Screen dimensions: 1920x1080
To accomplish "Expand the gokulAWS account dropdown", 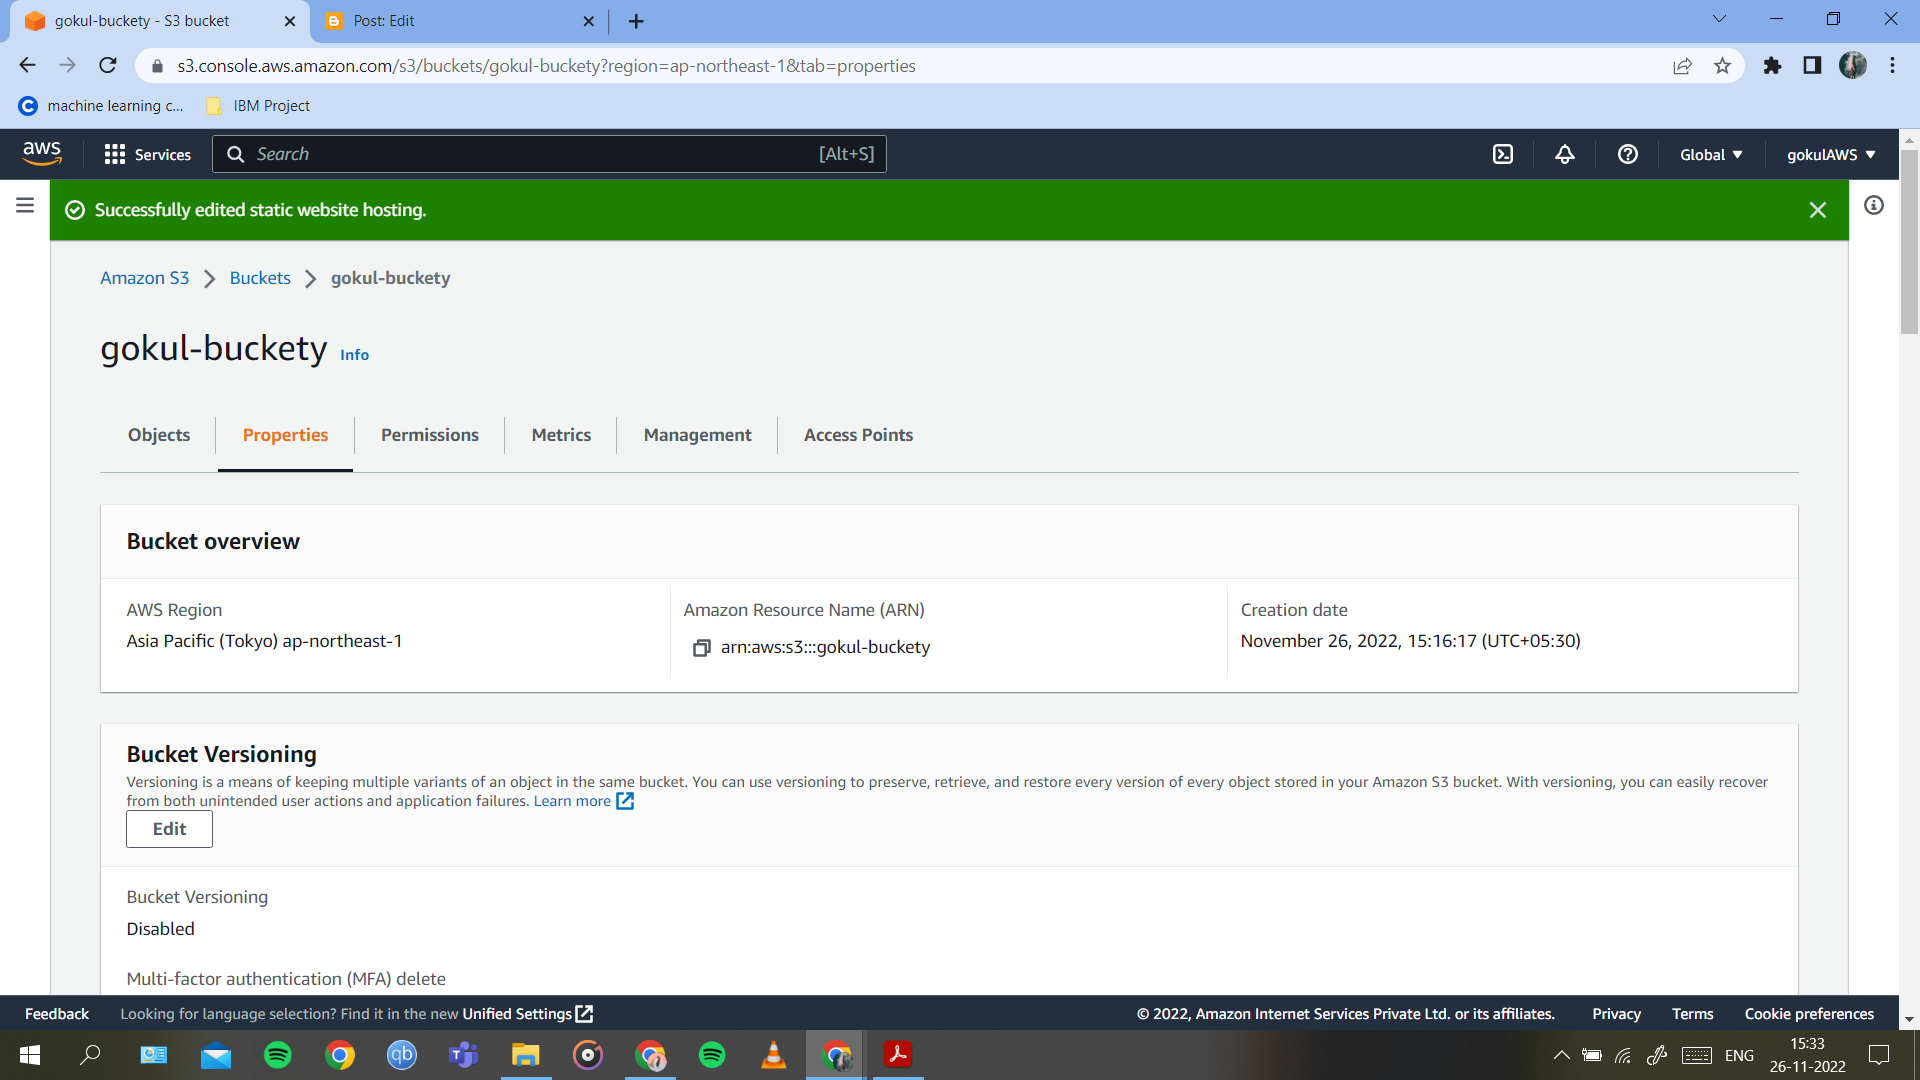I will [x=1831, y=154].
